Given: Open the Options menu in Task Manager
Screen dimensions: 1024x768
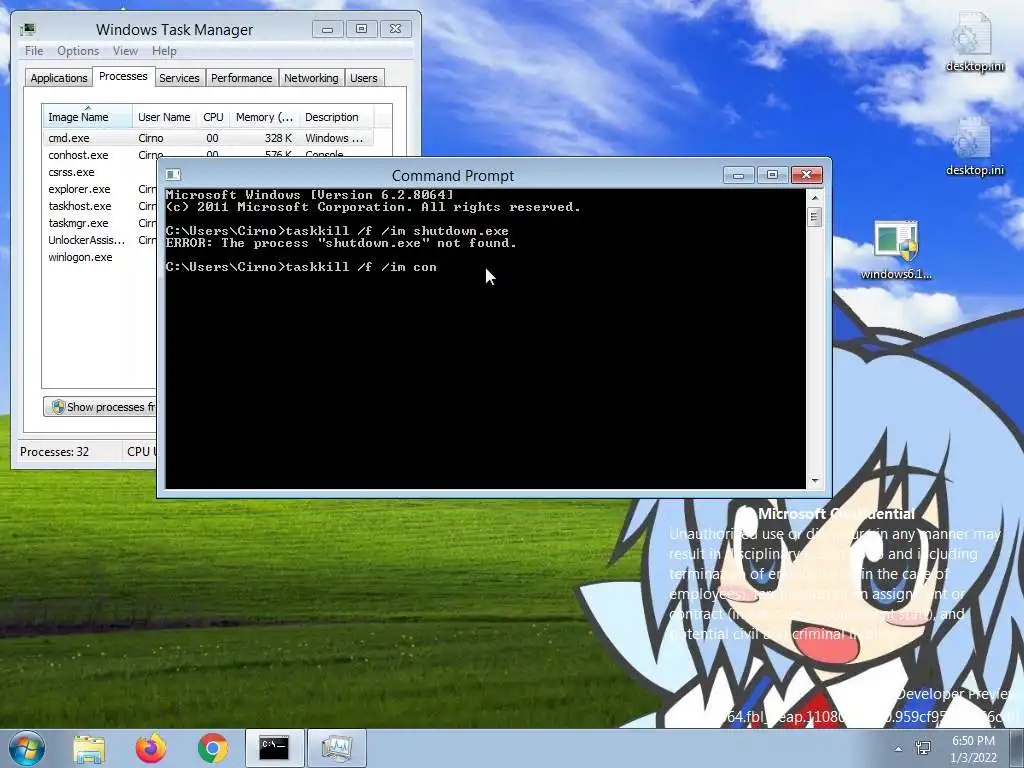Looking at the screenshot, I should 78,51.
